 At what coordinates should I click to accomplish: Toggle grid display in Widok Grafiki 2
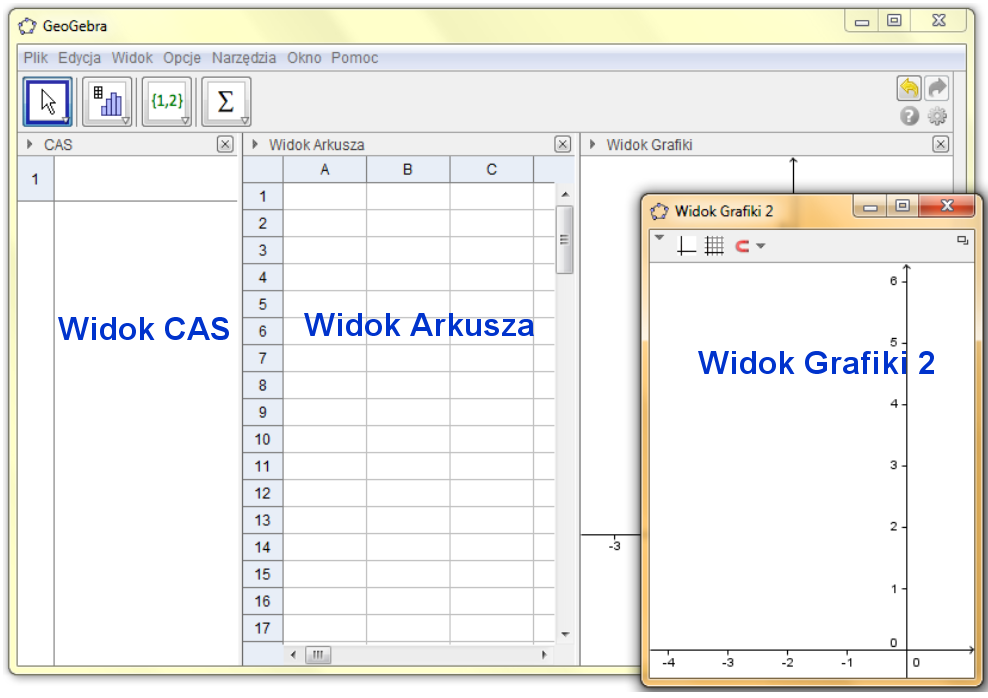714,246
